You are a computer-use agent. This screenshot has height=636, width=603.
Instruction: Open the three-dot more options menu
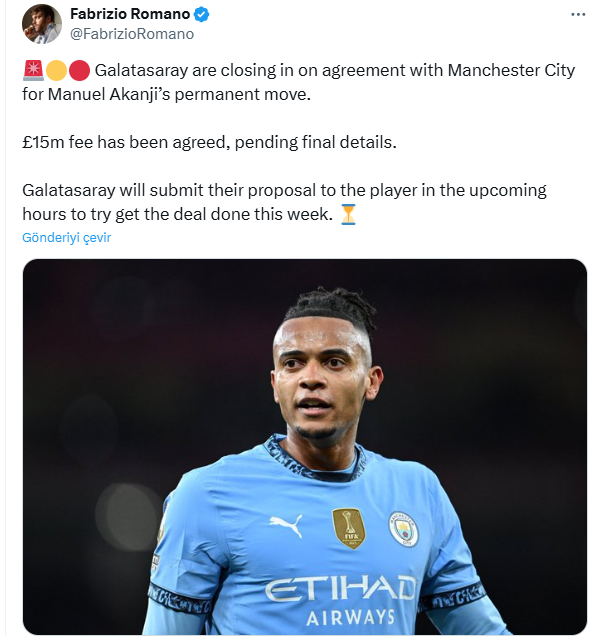click(578, 14)
